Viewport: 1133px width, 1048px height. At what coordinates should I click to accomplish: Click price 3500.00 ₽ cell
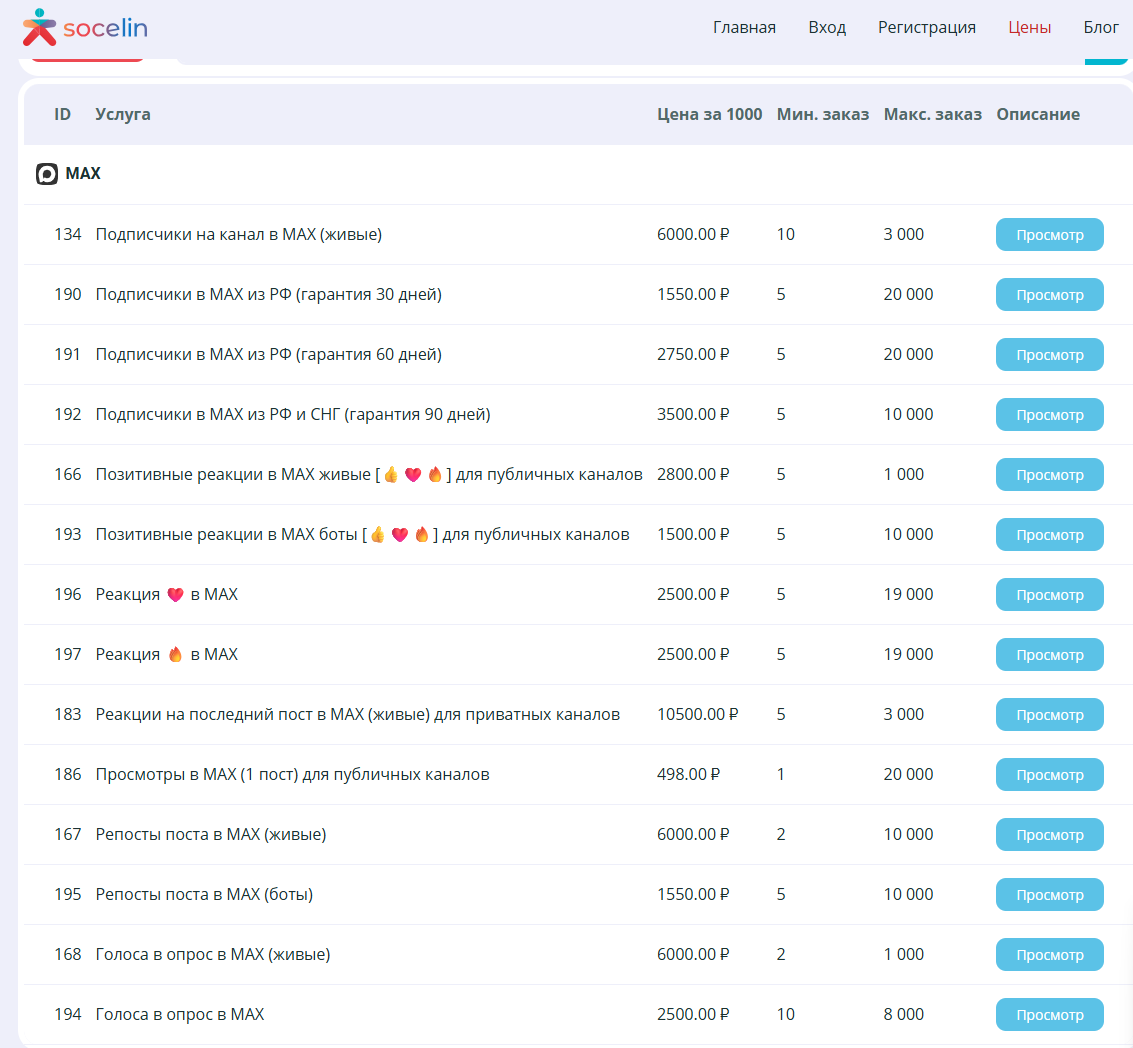(x=693, y=414)
